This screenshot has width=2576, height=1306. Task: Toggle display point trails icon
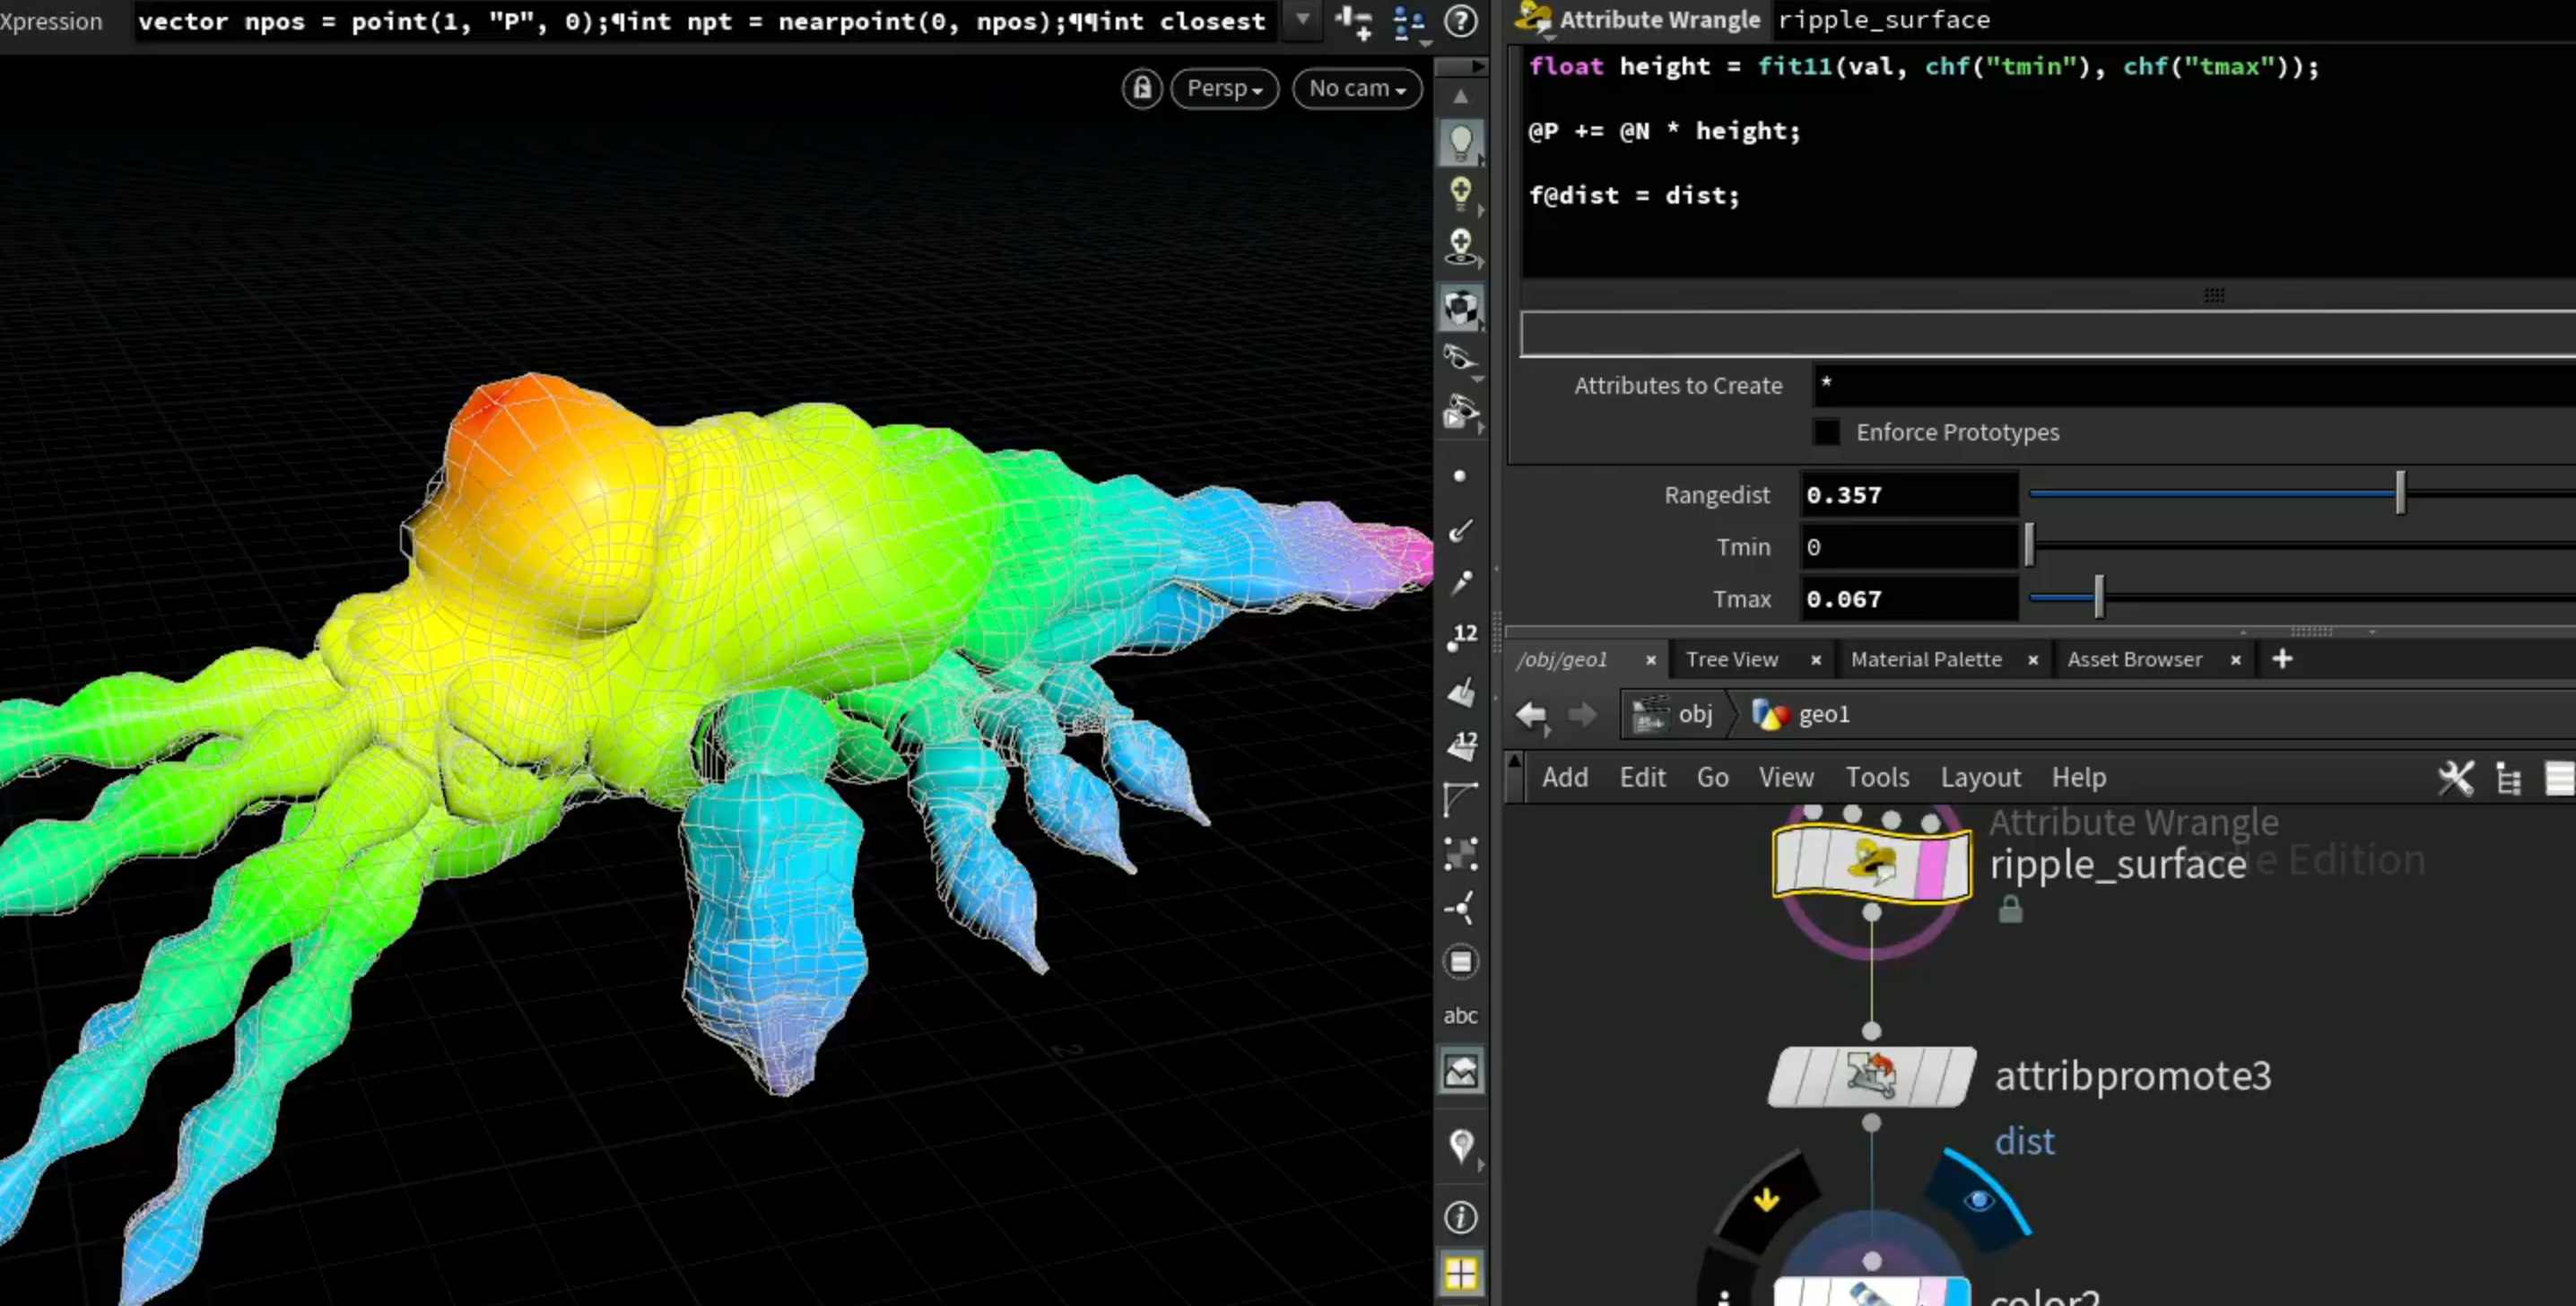1460,583
